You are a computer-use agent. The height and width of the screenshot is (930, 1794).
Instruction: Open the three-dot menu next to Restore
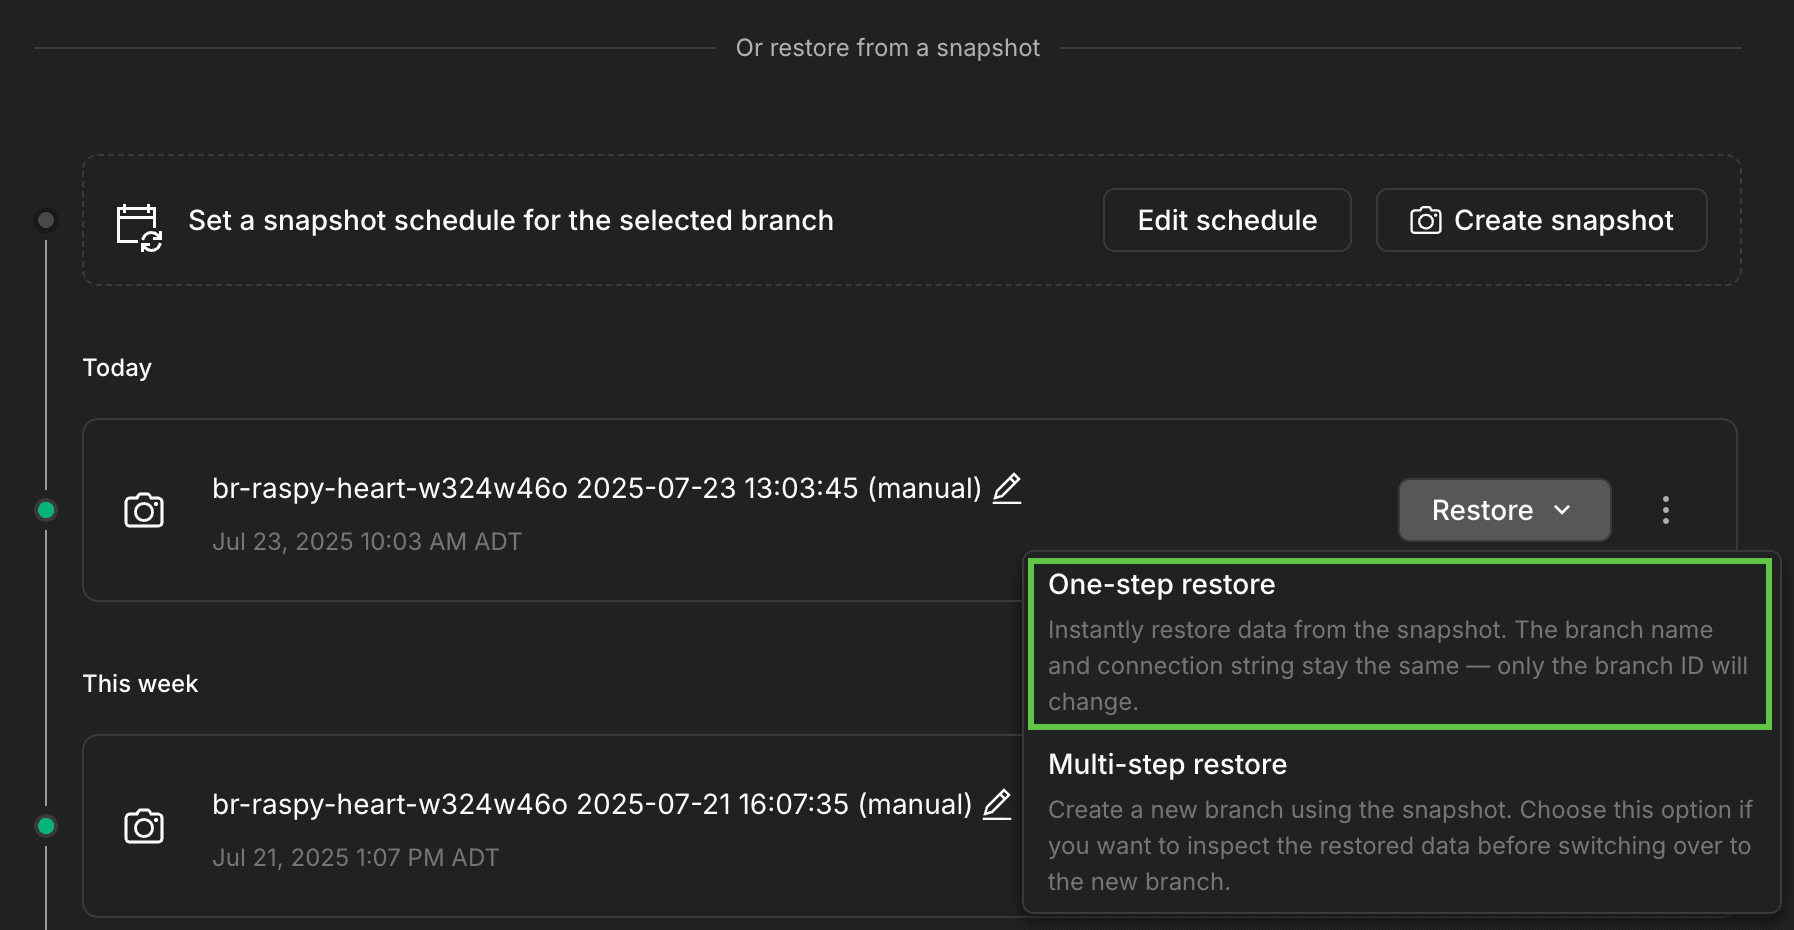point(1665,510)
